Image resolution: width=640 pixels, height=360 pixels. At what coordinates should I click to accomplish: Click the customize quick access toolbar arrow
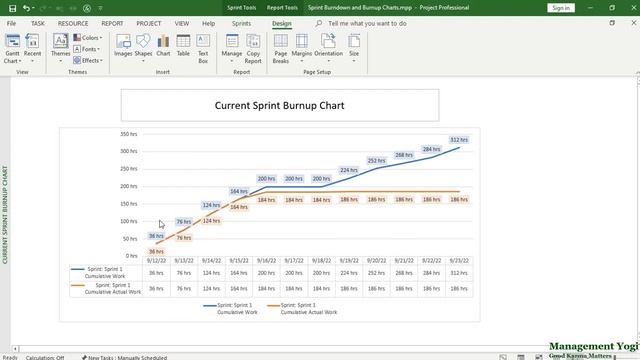coord(100,8)
